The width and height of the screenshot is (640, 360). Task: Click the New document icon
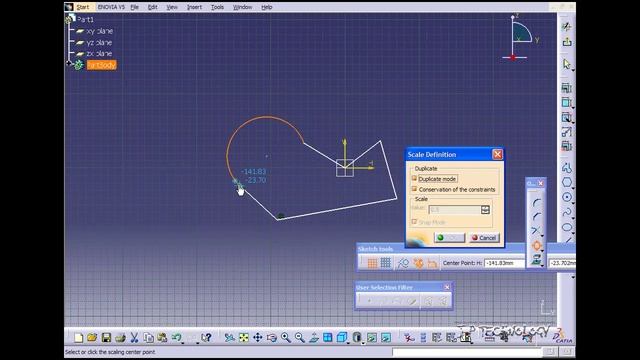pos(78,338)
